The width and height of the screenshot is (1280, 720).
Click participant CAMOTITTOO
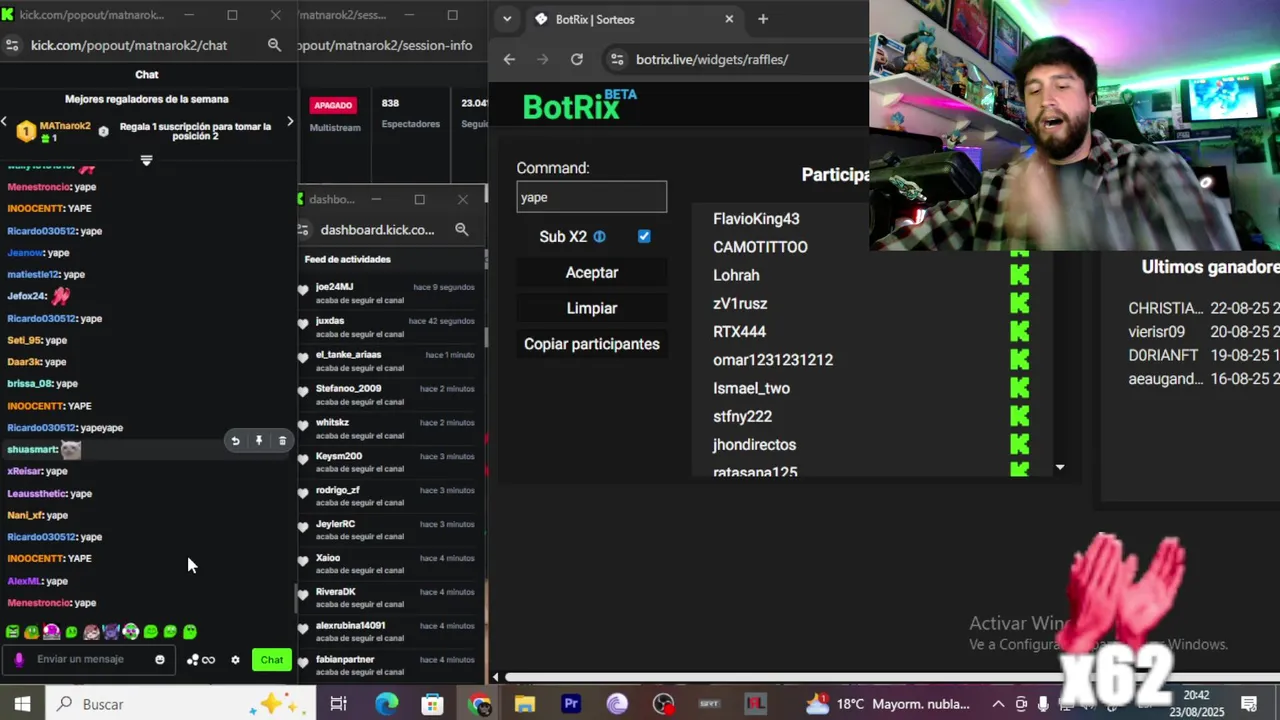pos(760,247)
